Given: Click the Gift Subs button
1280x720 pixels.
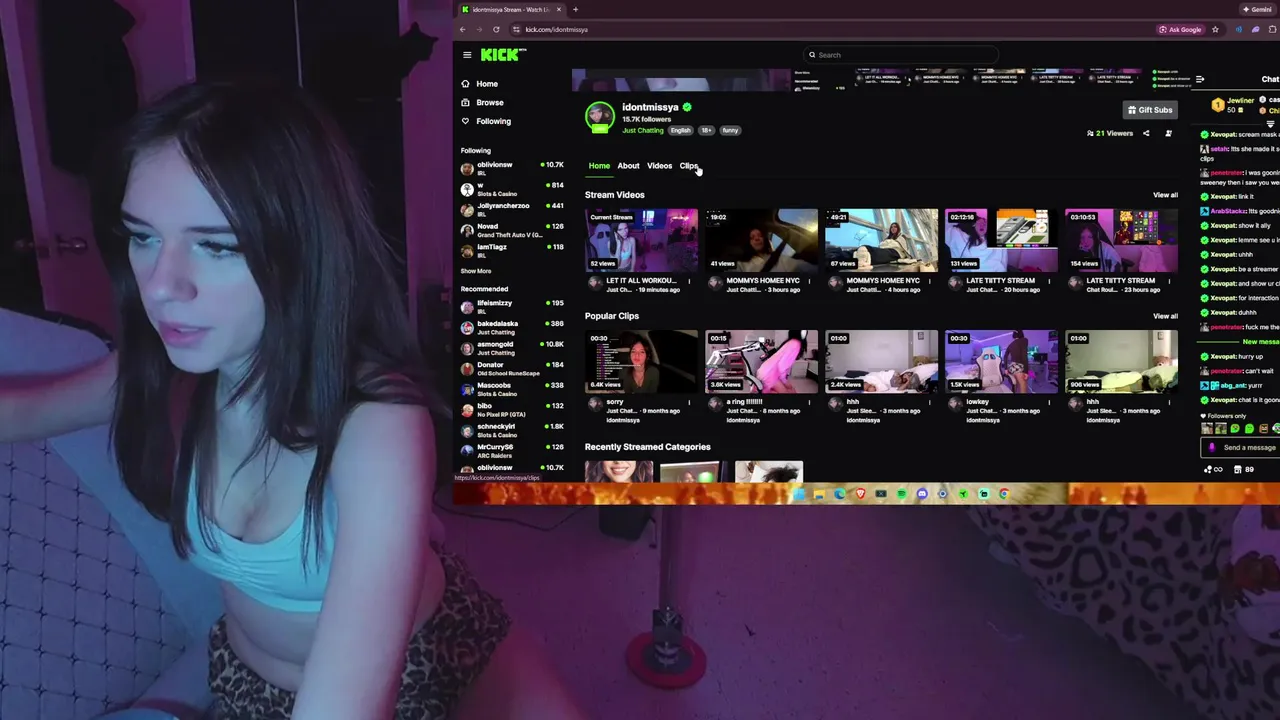Looking at the screenshot, I should point(1150,110).
